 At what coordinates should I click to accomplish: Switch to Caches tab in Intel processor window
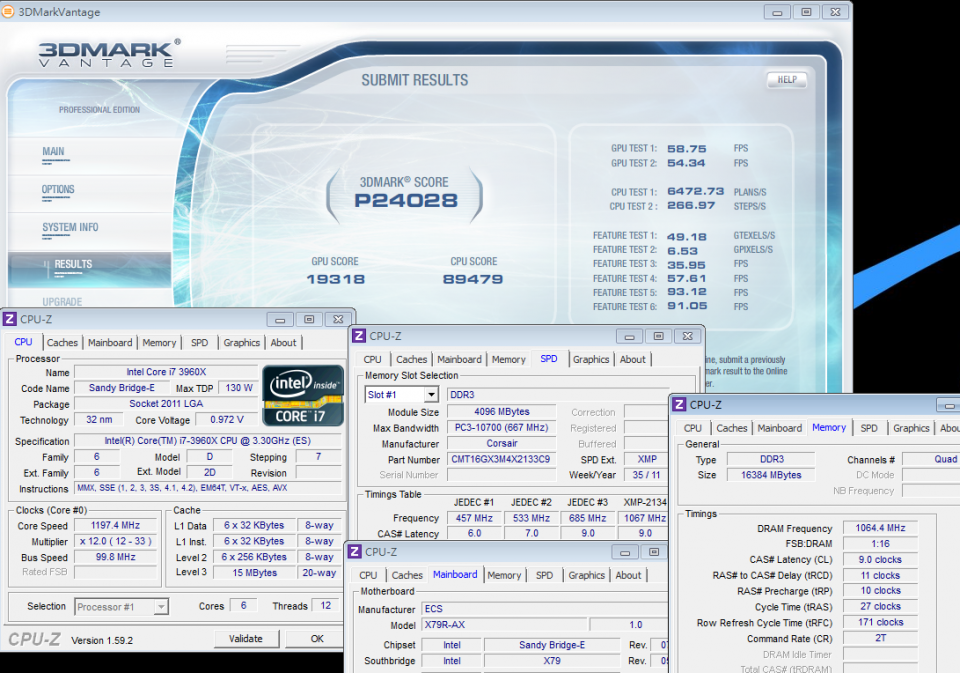tap(62, 343)
